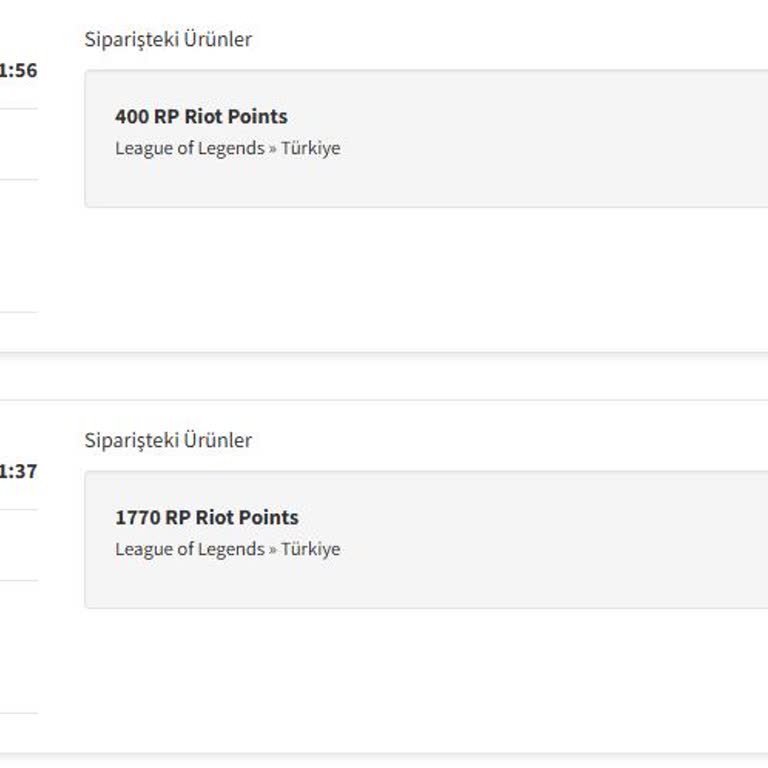Click the gray gap between the two order cards
This screenshot has width=768, height=768.
[x=400, y=377]
